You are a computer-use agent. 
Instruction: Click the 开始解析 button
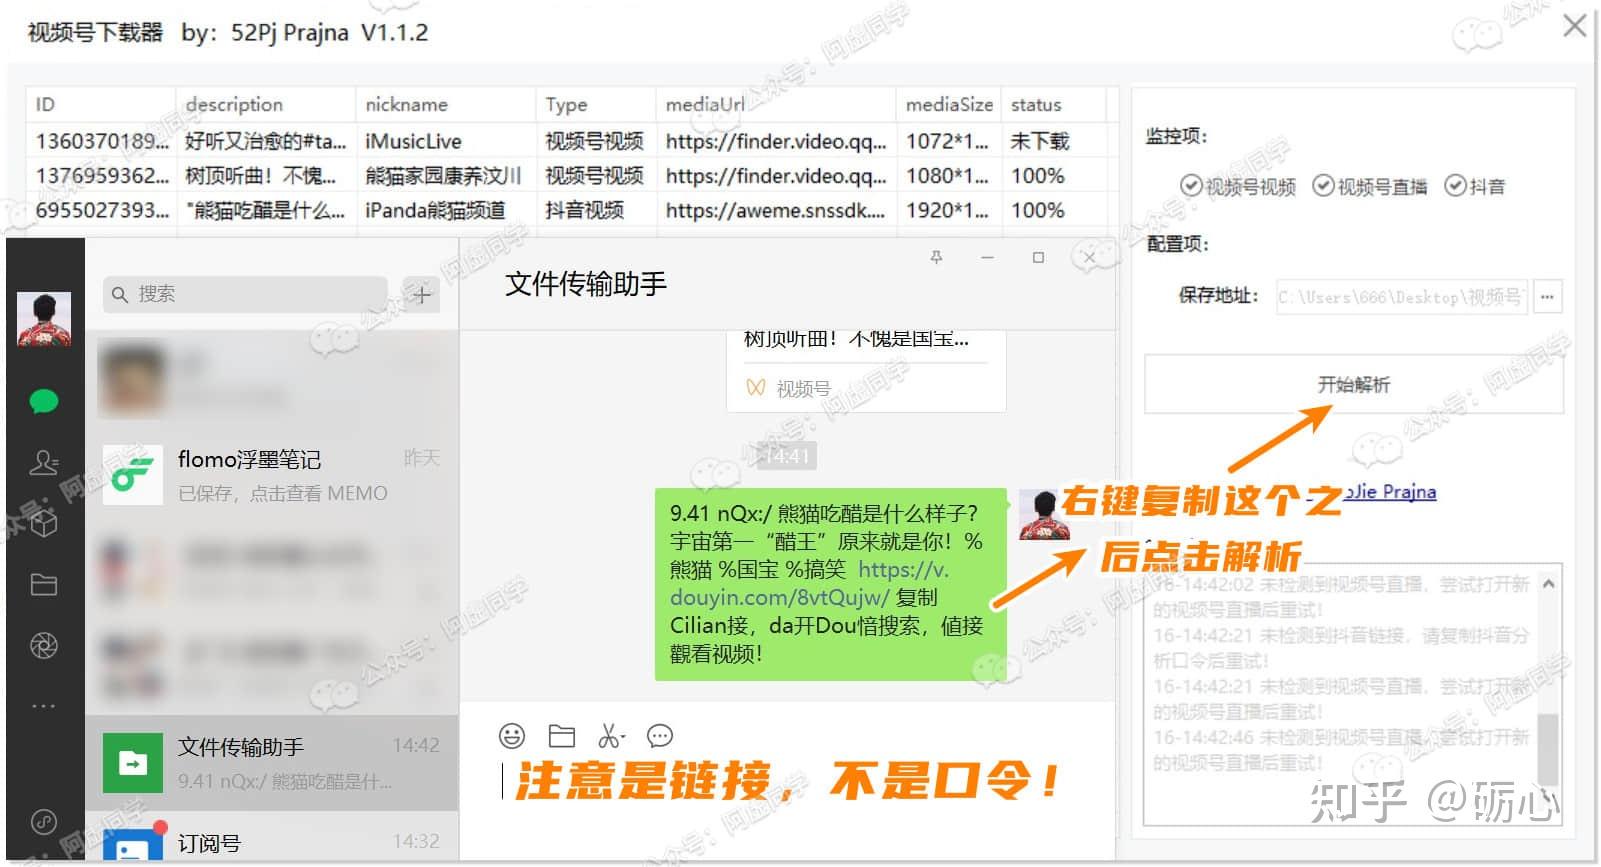[1353, 384]
